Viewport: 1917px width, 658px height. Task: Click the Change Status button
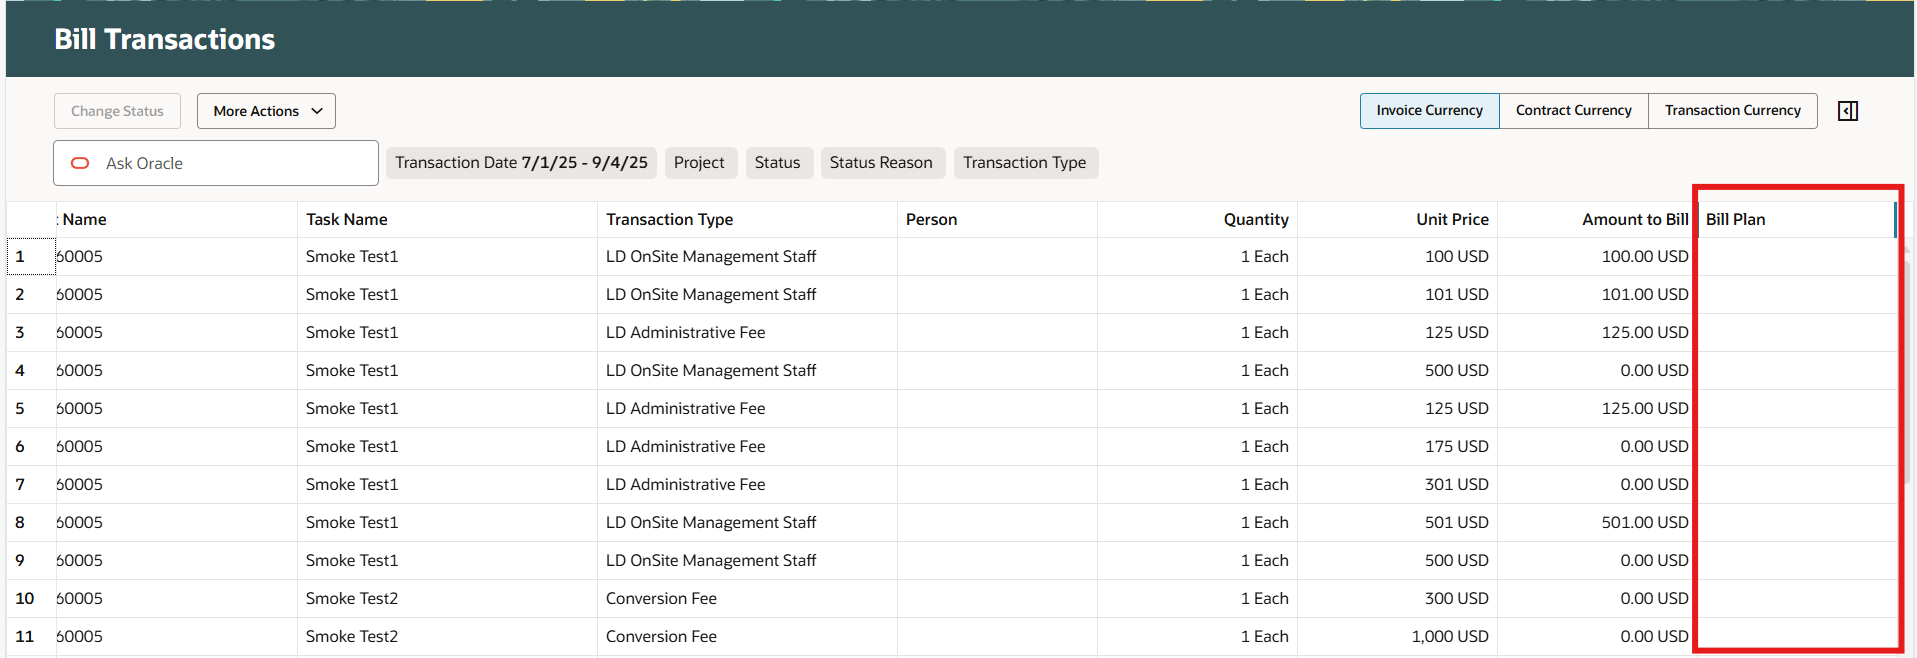coord(117,111)
